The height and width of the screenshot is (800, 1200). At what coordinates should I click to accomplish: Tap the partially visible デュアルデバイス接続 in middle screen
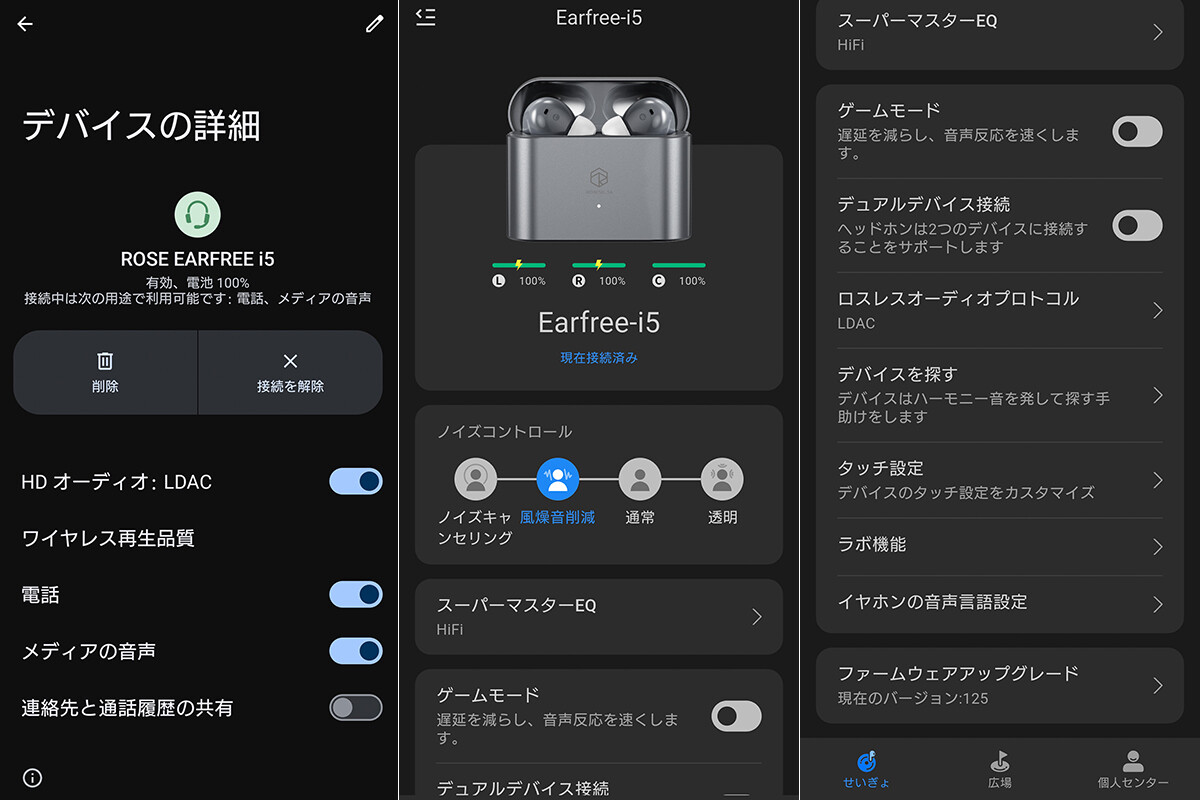[523, 788]
